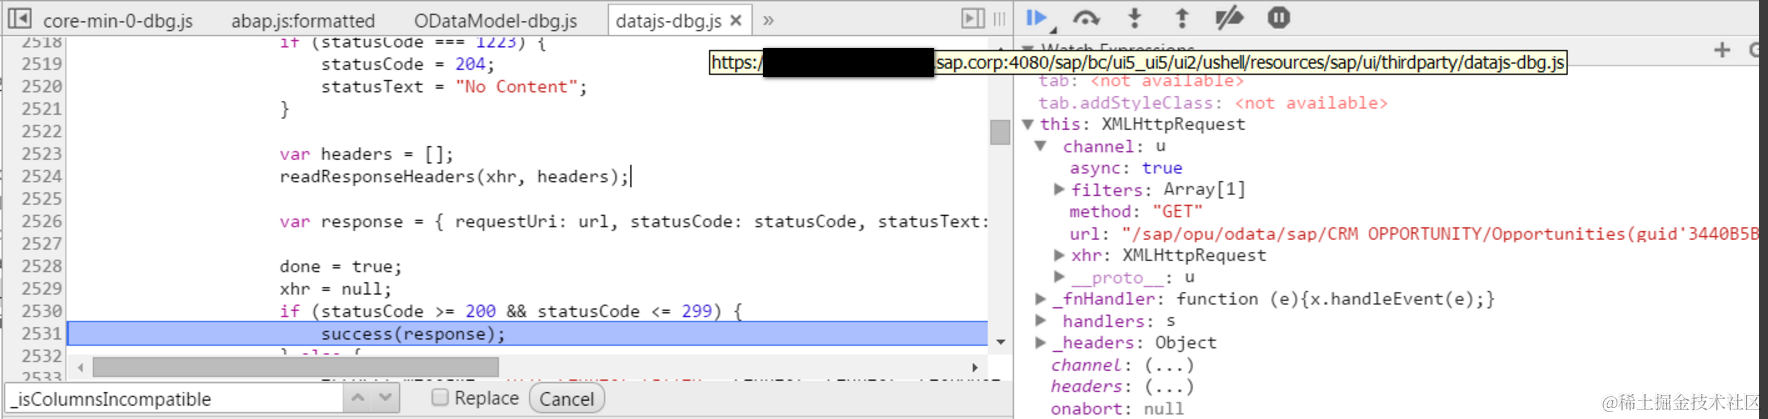Collapse the 'channel: u' node

pyautogui.click(x=1041, y=147)
